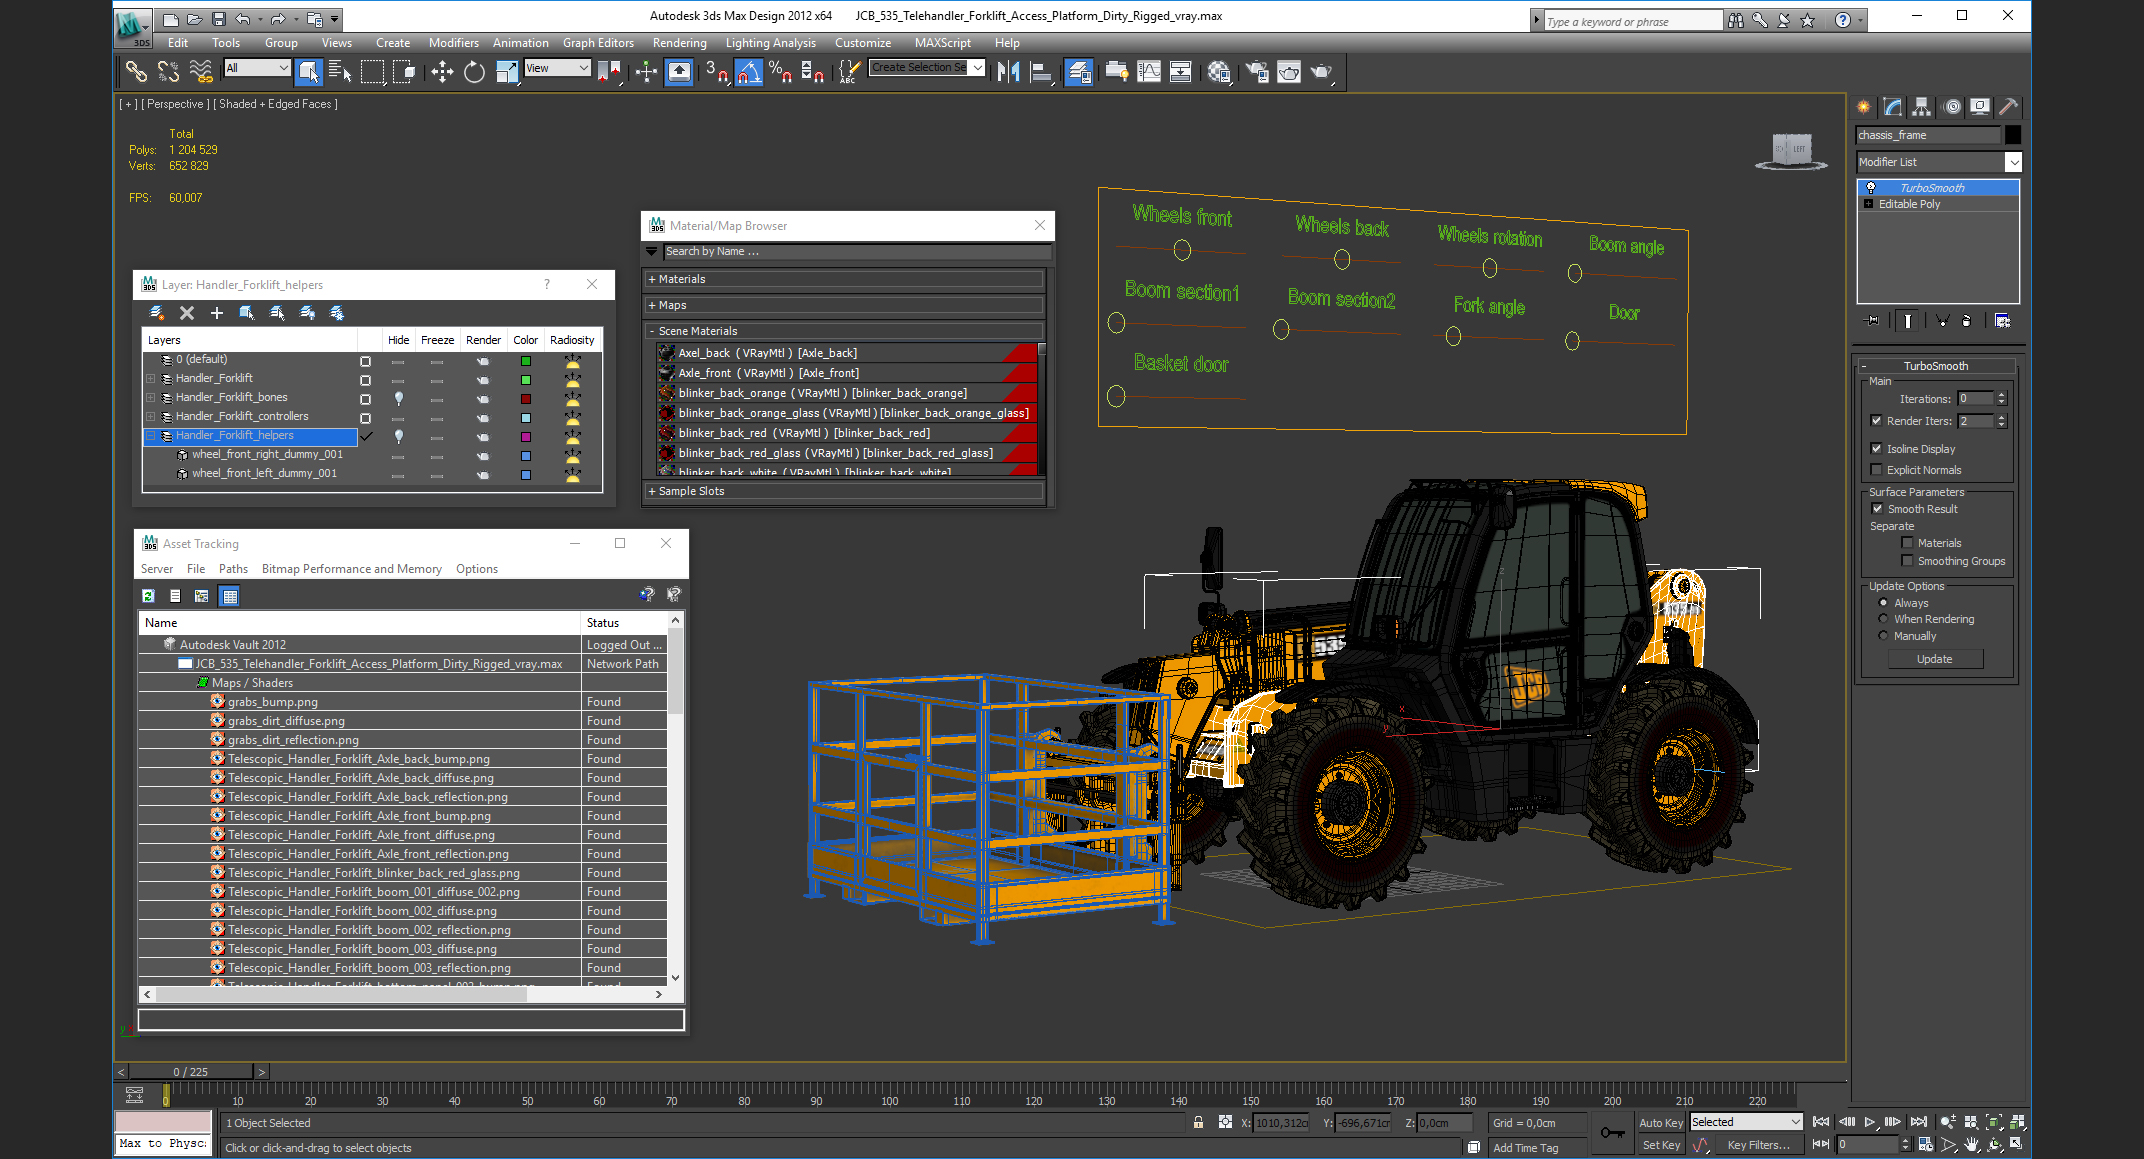Choose the Select and Rotate tool

[474, 71]
